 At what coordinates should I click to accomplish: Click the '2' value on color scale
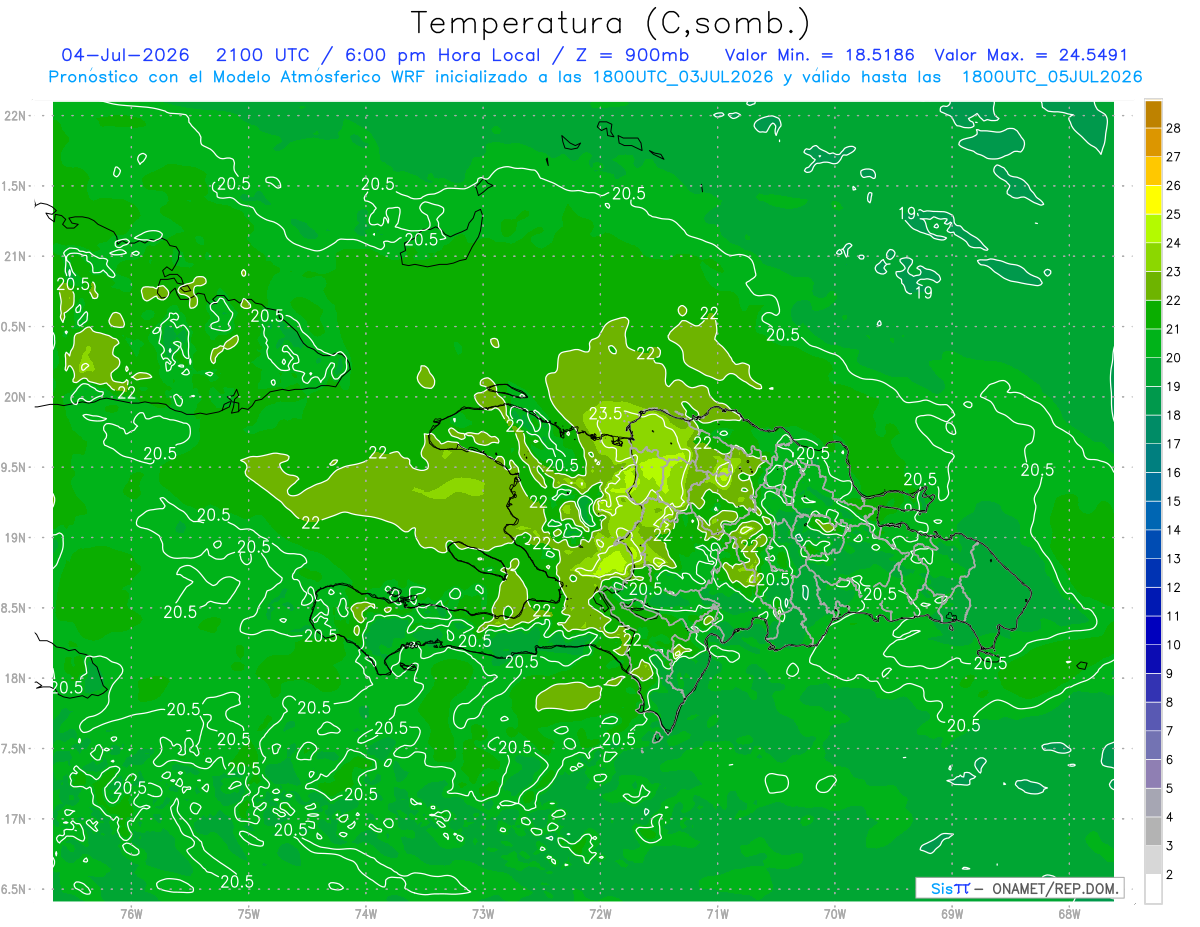tap(1170, 875)
